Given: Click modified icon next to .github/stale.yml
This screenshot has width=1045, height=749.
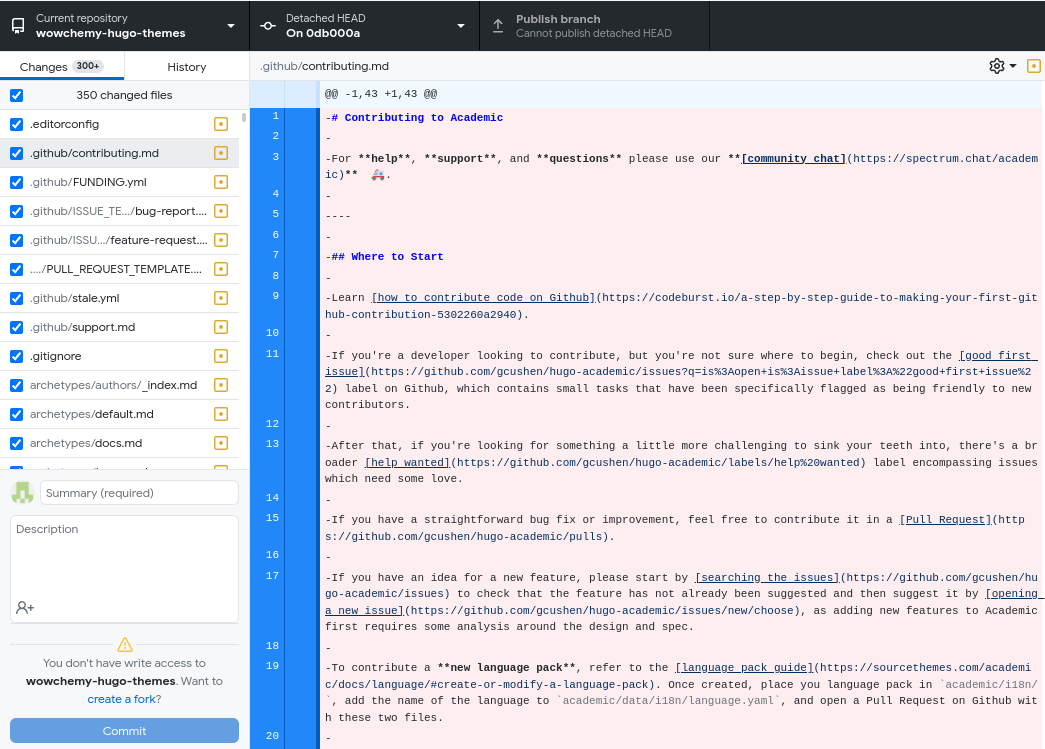Looking at the screenshot, I should (221, 298).
